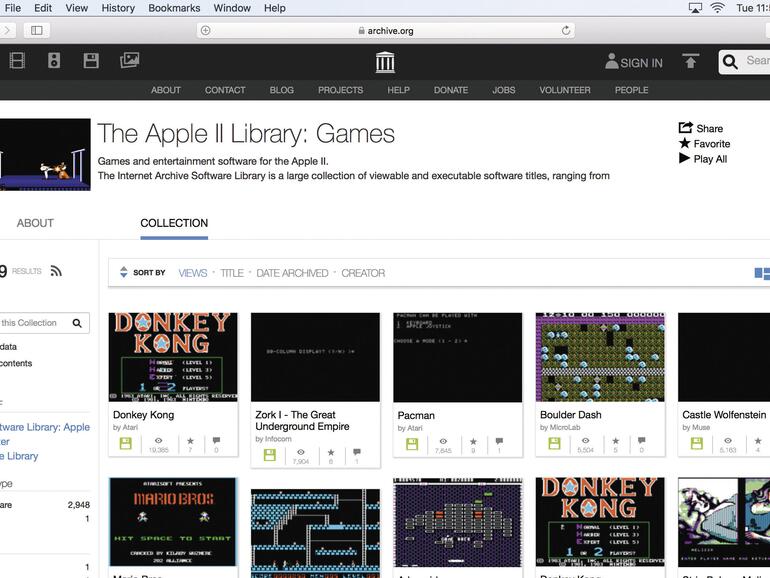Click Zork I reviews comment icon
This screenshot has width=770, height=578.
click(357, 452)
